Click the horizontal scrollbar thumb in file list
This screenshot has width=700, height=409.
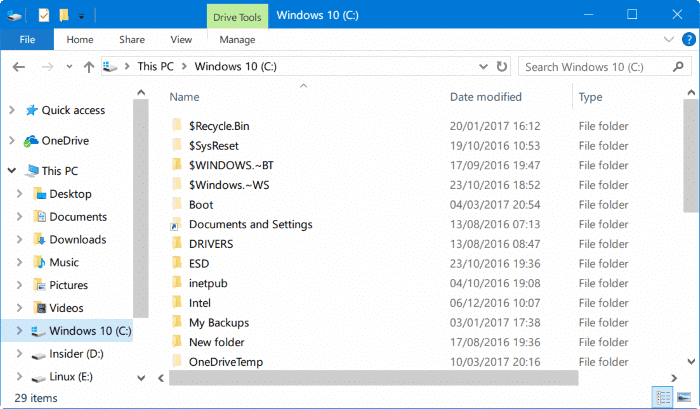[x=374, y=378]
